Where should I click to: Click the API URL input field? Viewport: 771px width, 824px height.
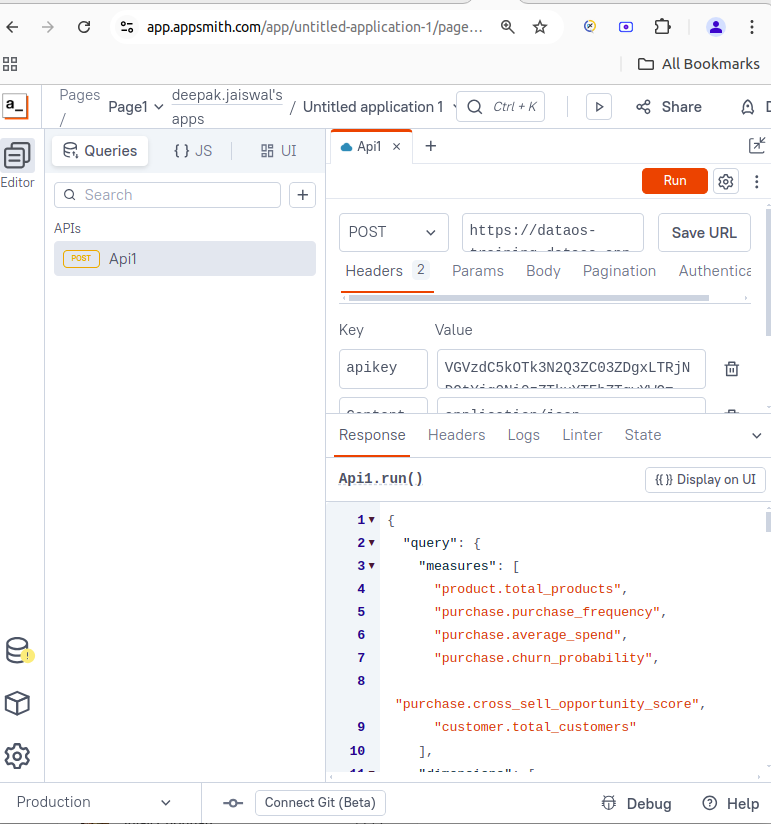[x=553, y=232]
